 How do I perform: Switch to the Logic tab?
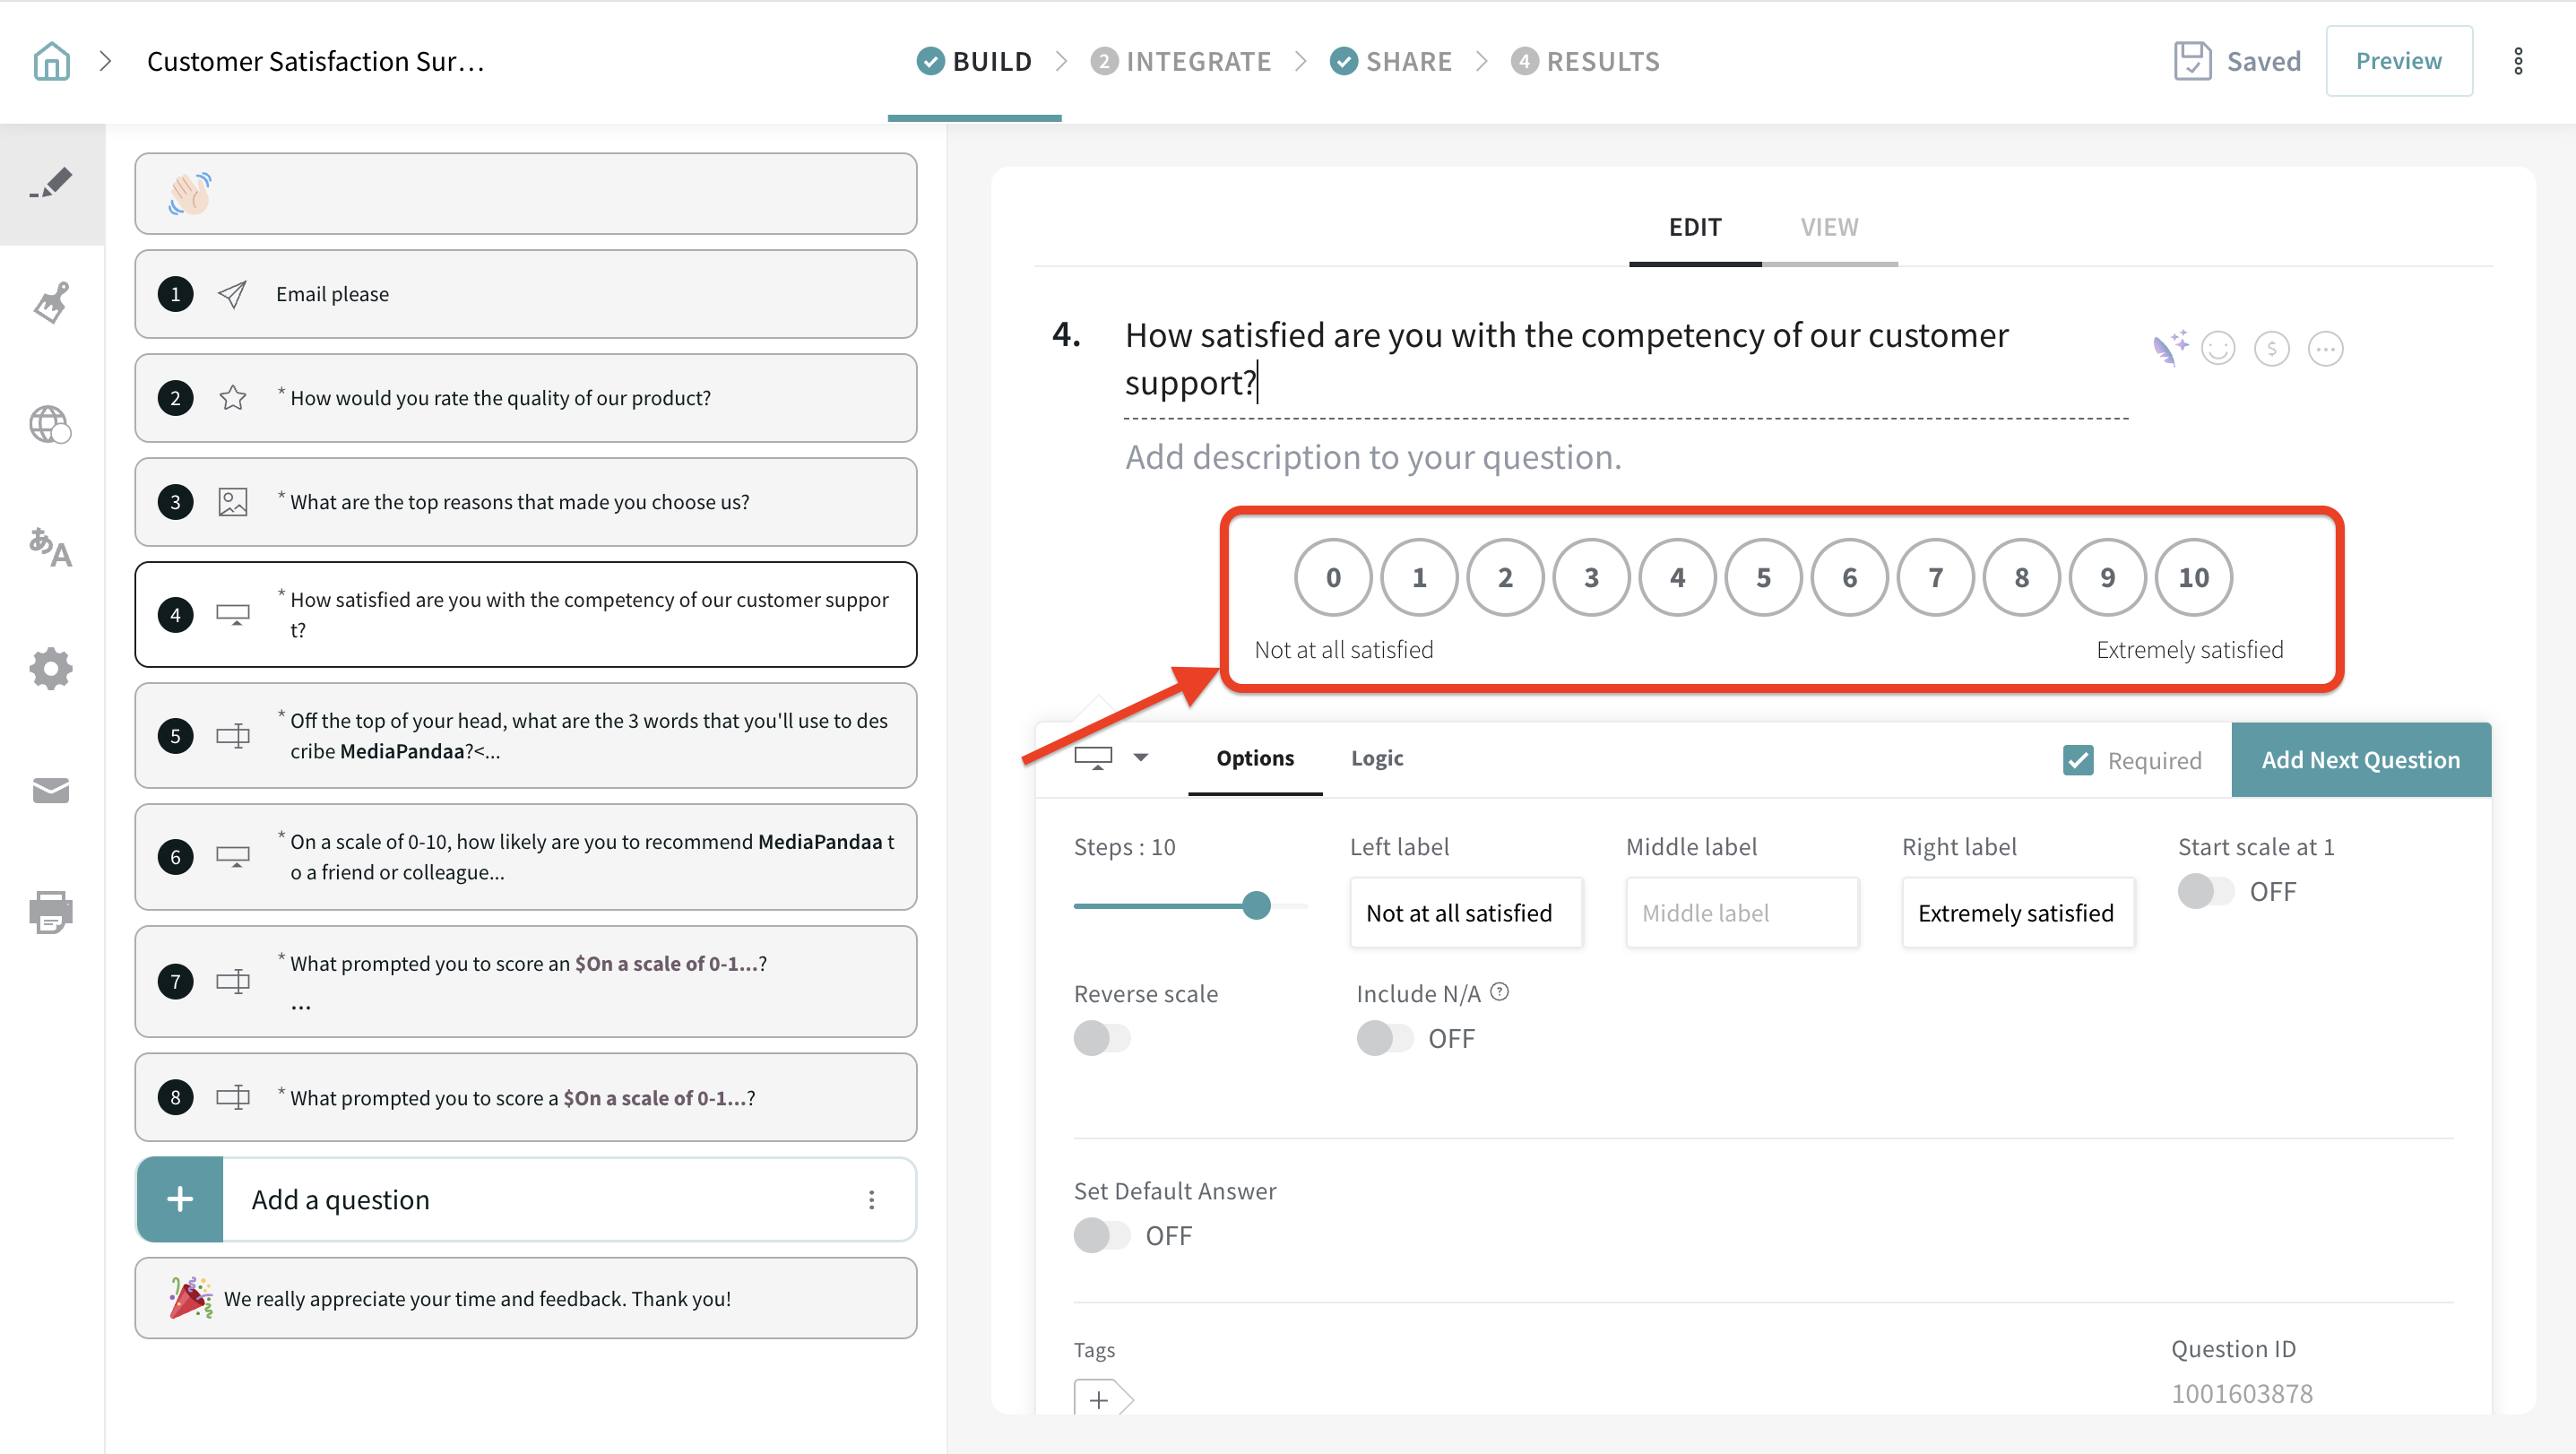point(1376,758)
